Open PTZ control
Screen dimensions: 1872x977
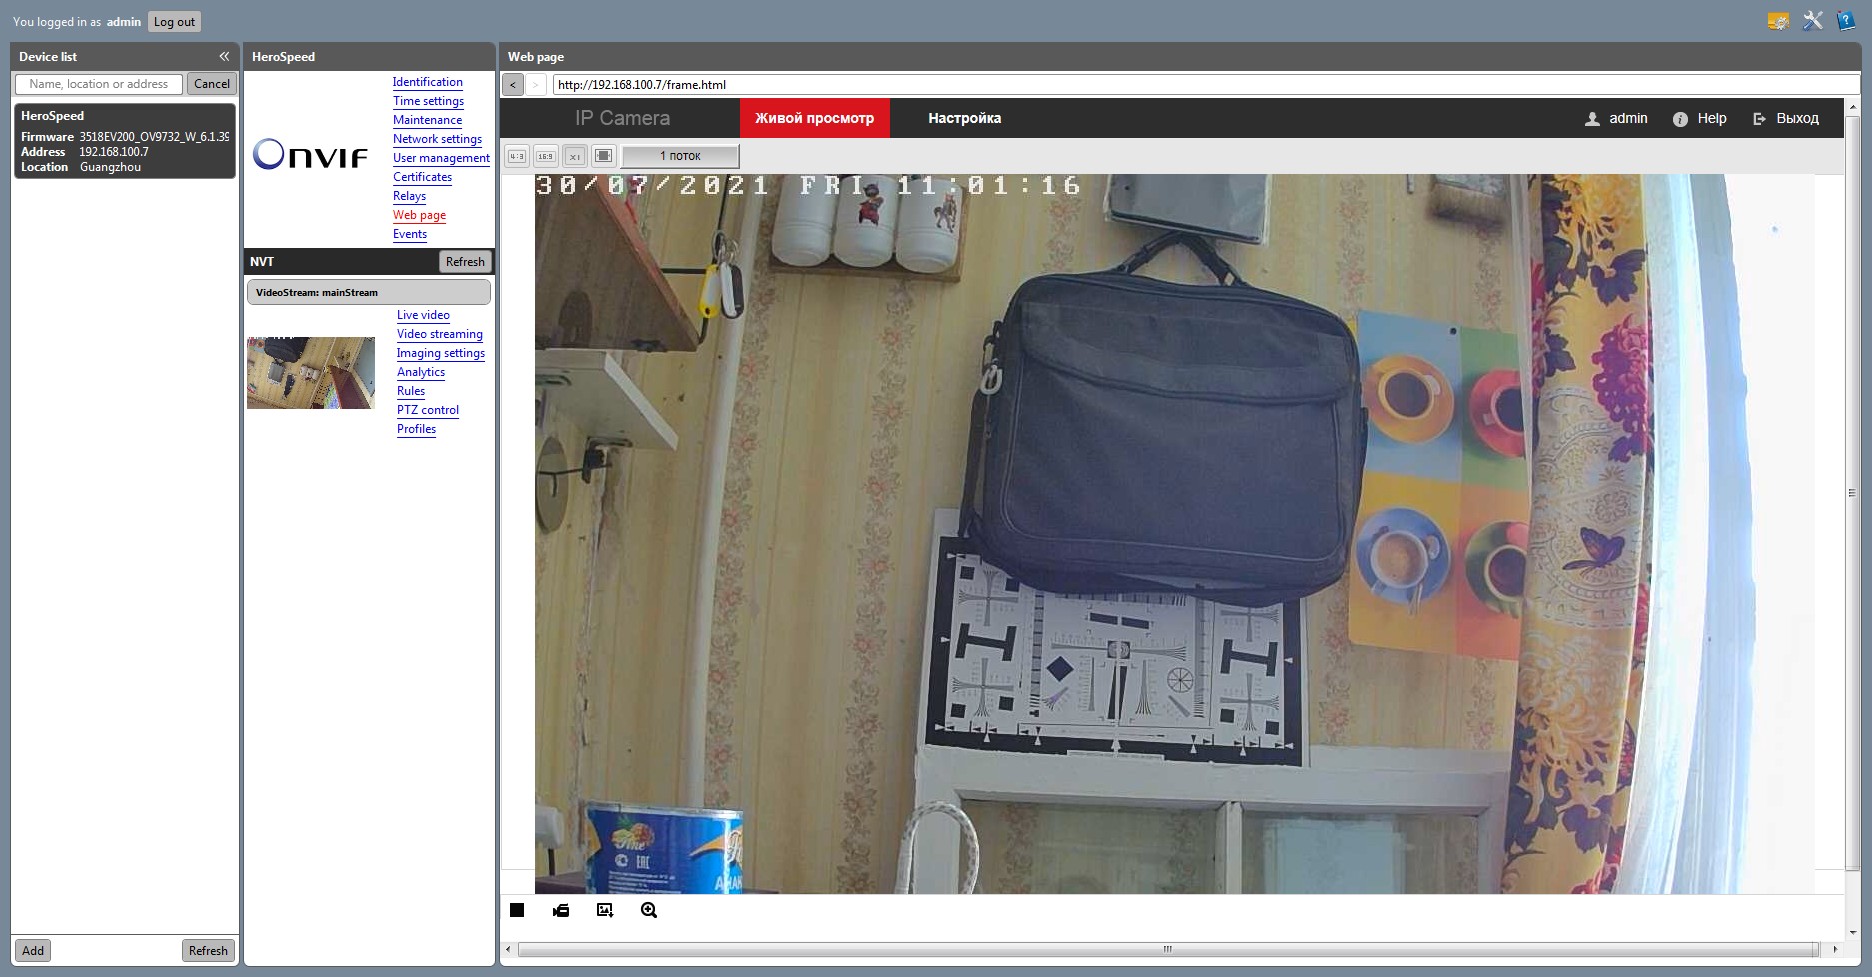[x=428, y=410]
